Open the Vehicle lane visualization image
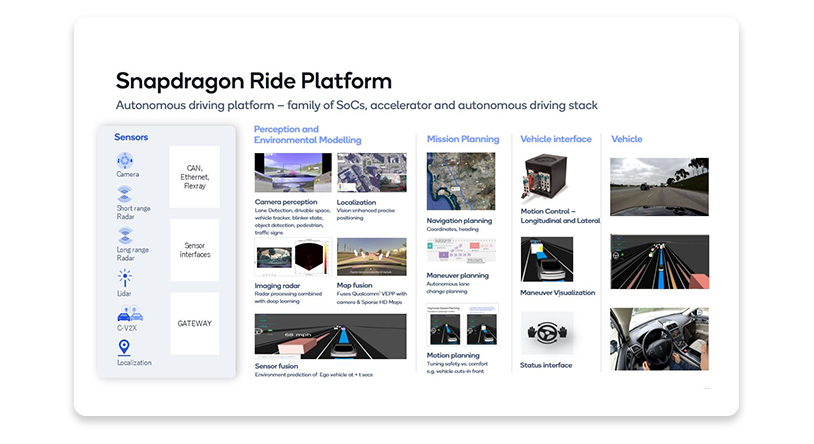 click(x=659, y=262)
